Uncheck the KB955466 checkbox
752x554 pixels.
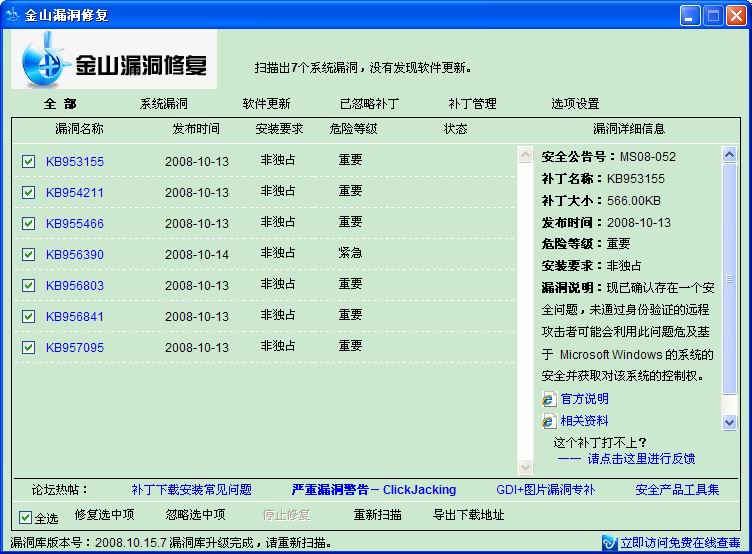[x=28, y=223]
